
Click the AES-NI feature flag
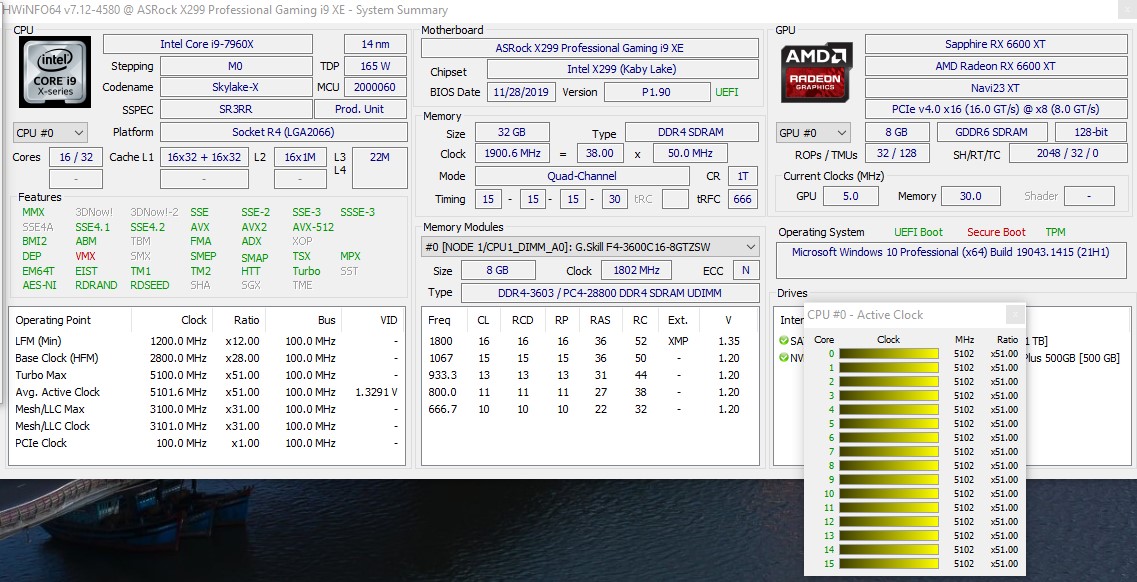[x=39, y=285]
